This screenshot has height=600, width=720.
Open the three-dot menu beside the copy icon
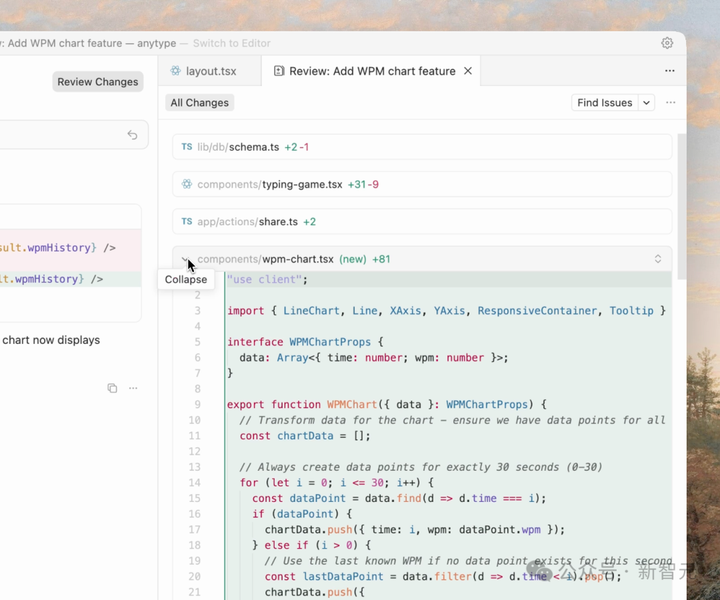pyautogui.click(x=133, y=388)
